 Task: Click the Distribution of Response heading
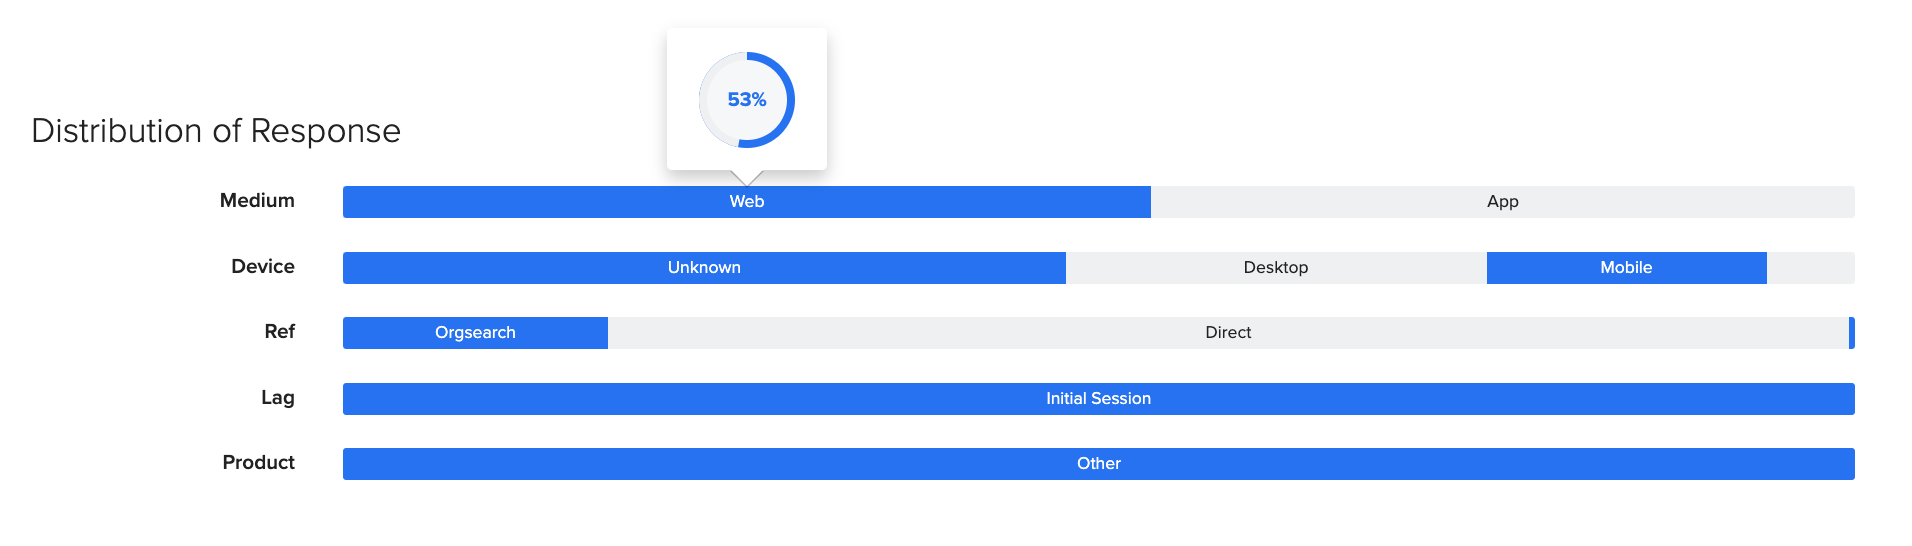point(216,131)
